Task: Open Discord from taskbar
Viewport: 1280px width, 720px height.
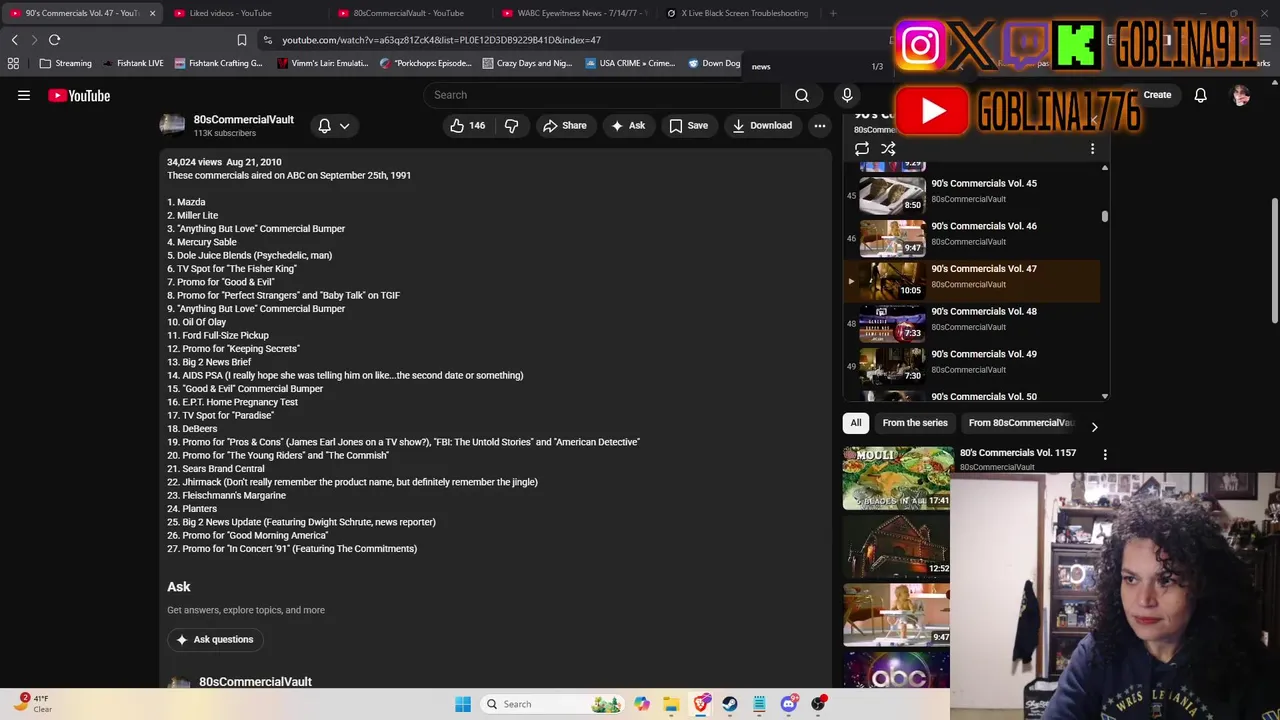Action: tap(789, 704)
